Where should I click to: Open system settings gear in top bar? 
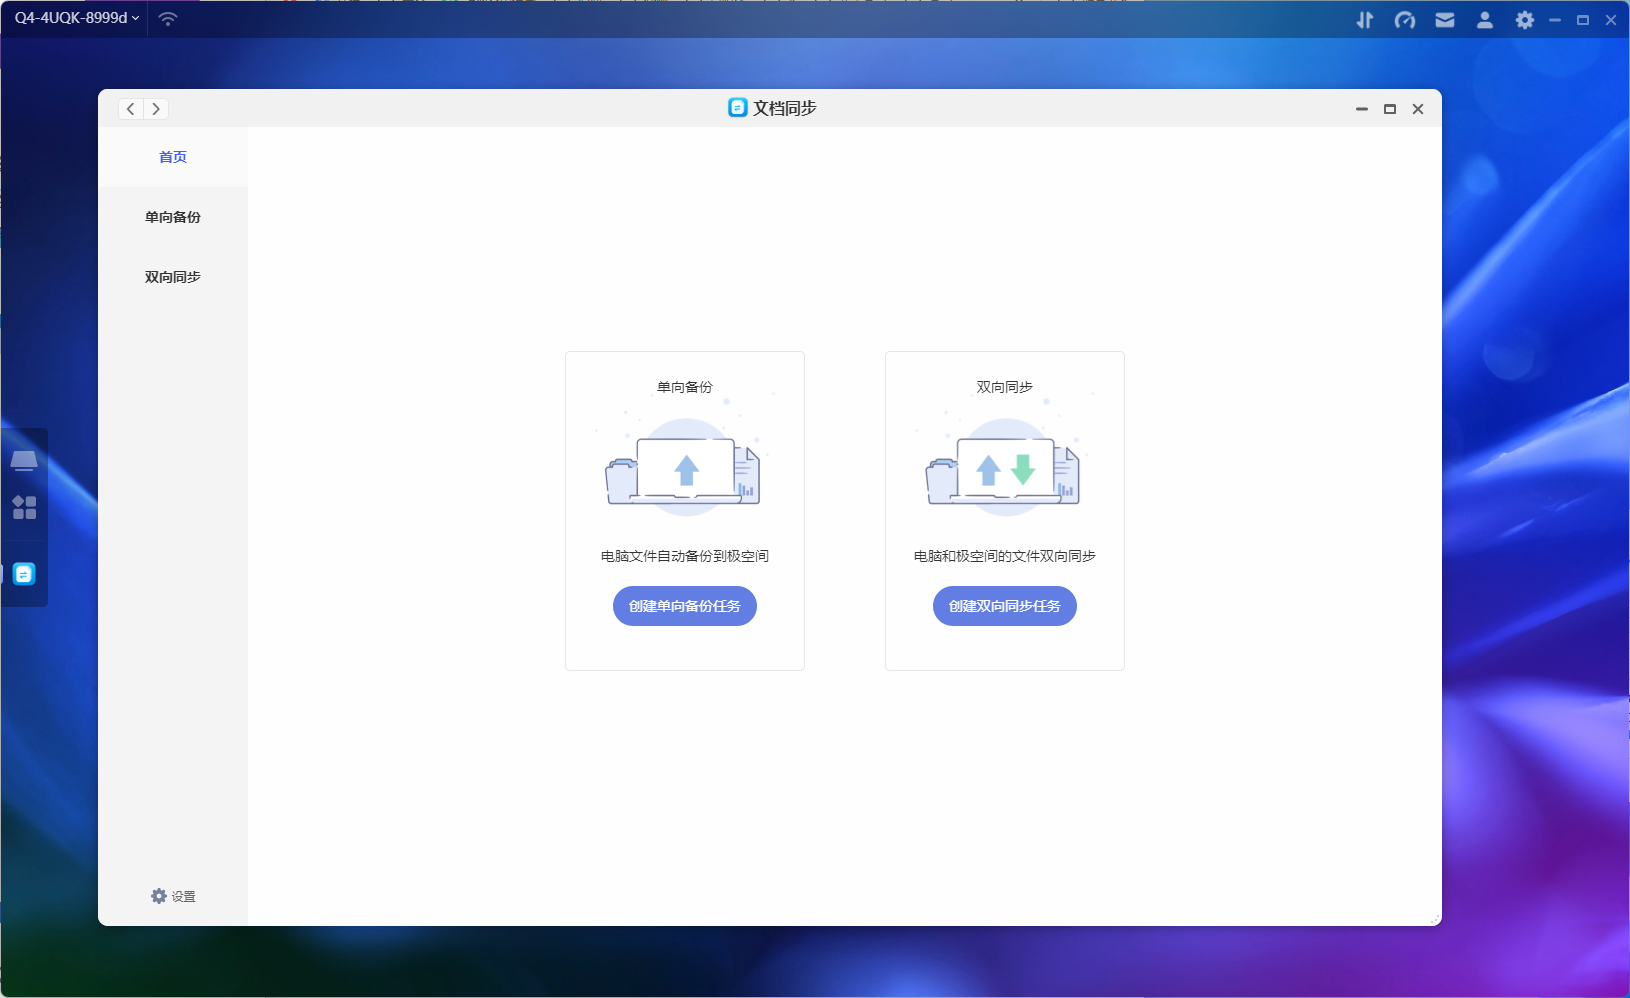(x=1524, y=20)
